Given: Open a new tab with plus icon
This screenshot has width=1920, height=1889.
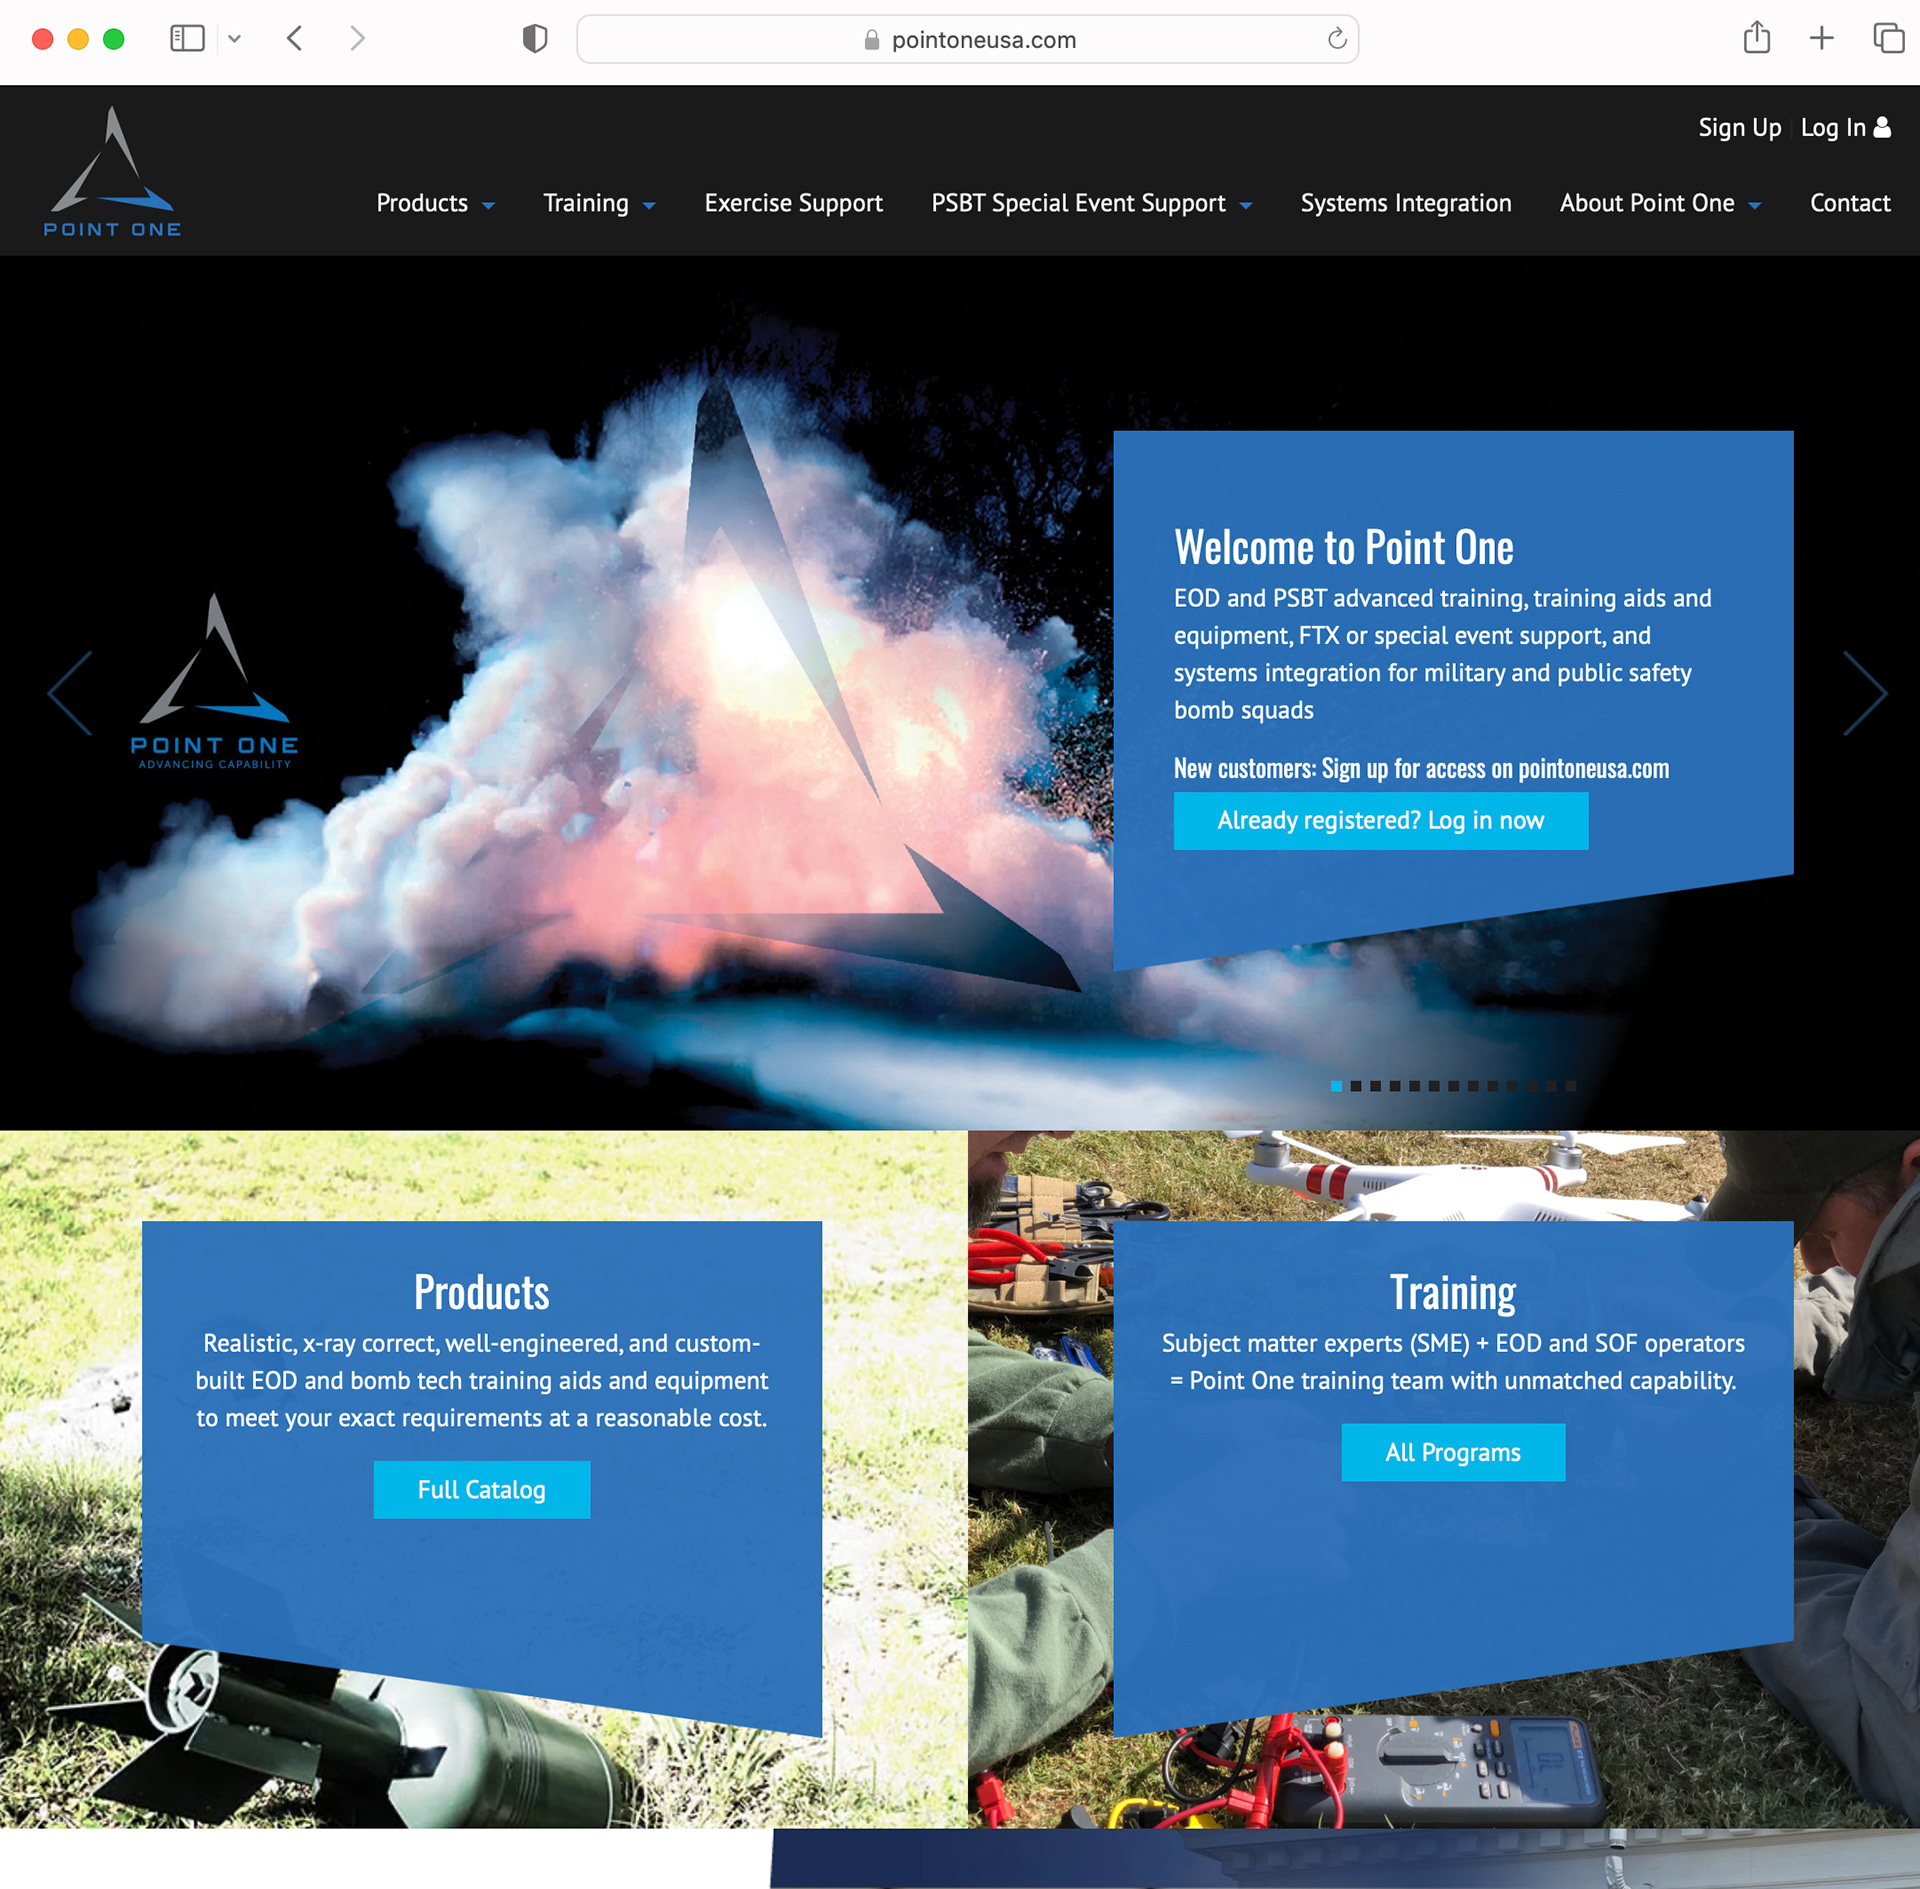Looking at the screenshot, I should [1821, 39].
